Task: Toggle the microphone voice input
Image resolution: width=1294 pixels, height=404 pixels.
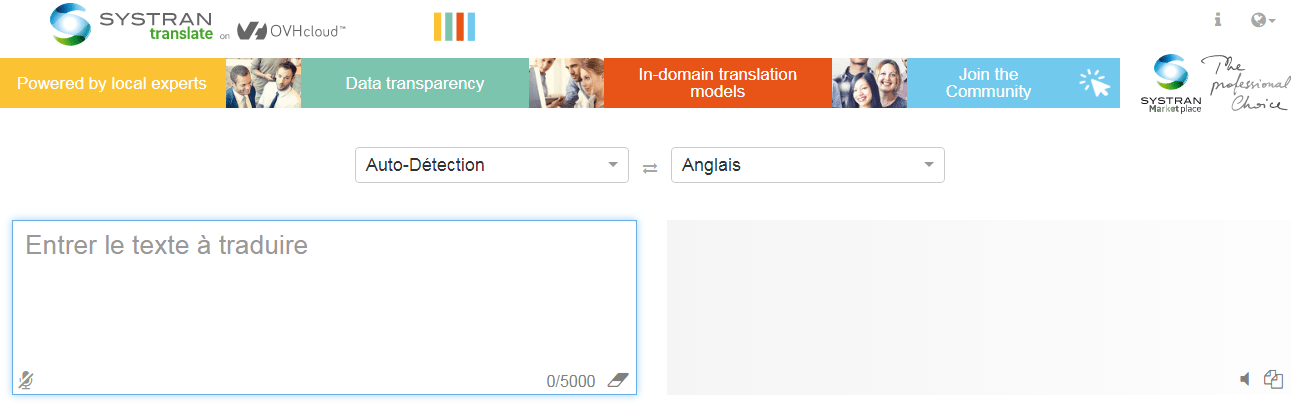Action: [x=26, y=380]
